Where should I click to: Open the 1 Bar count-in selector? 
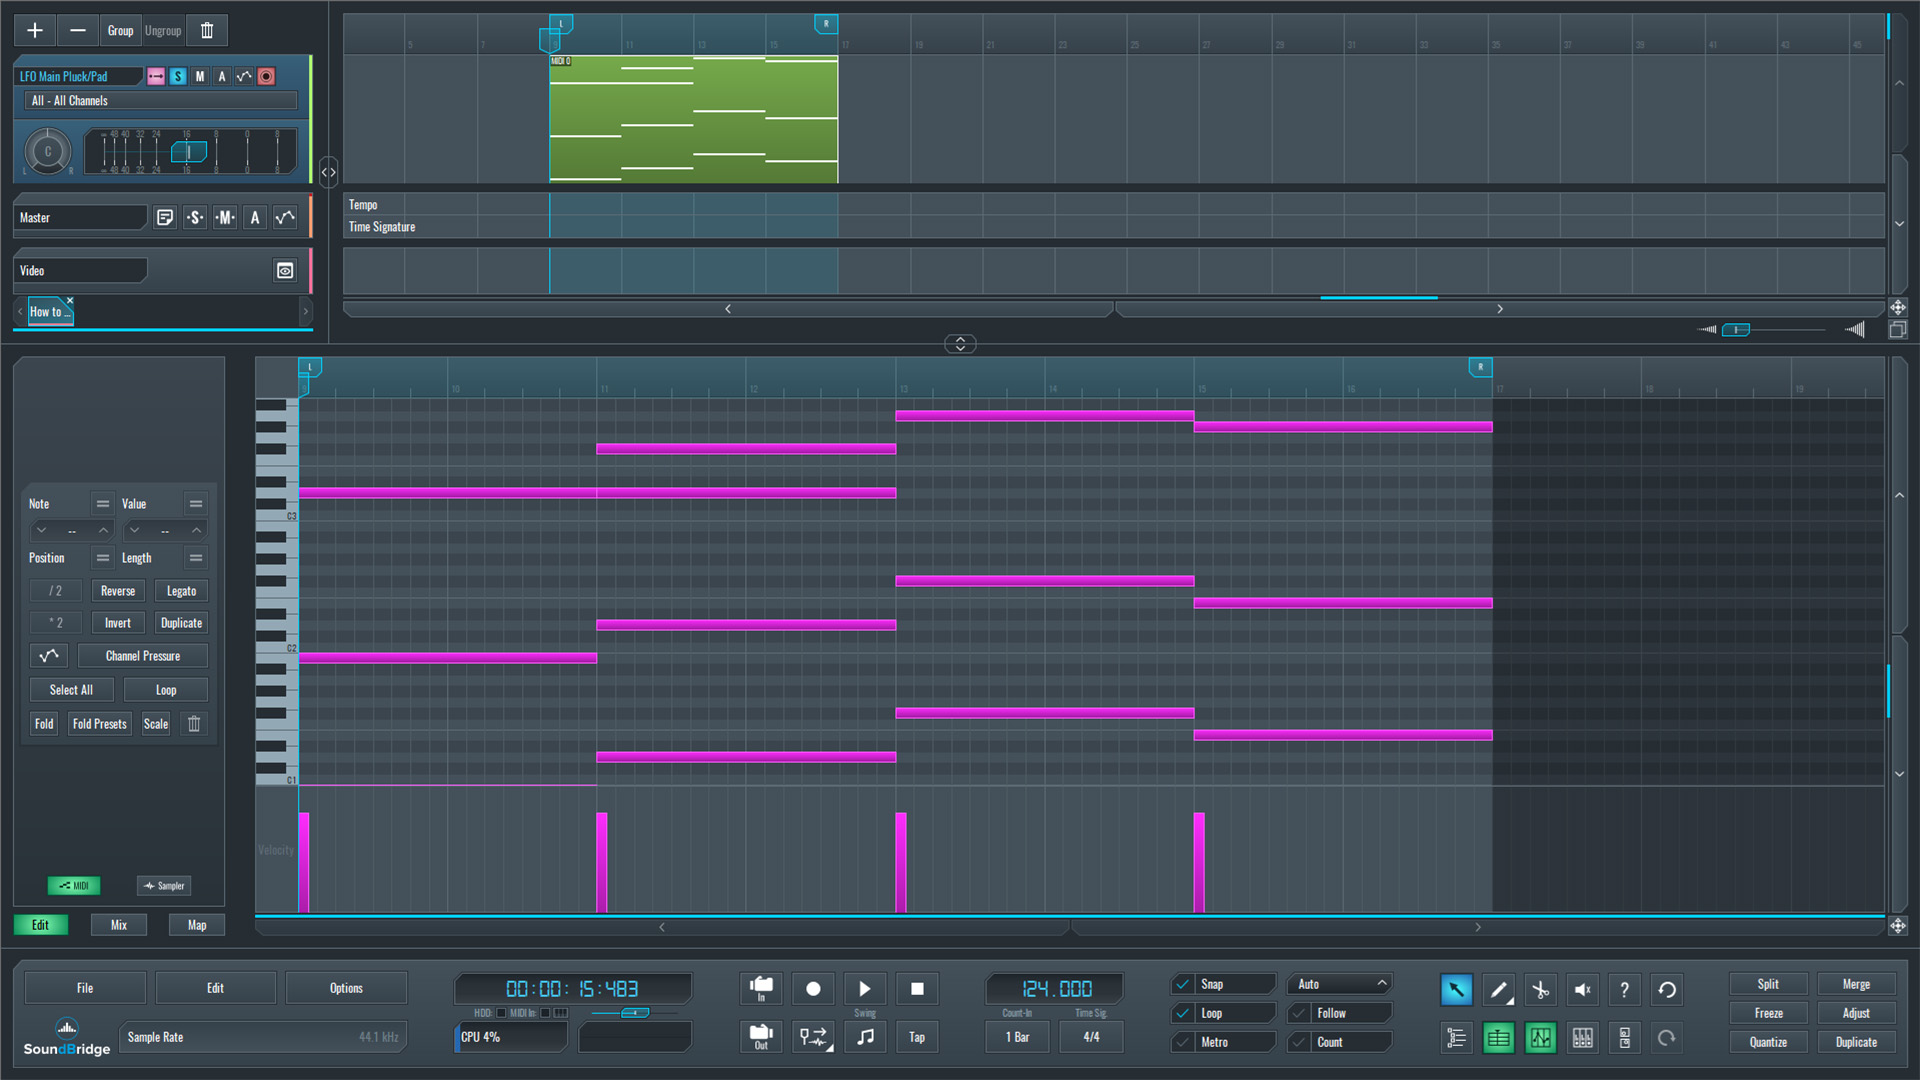point(1017,1037)
